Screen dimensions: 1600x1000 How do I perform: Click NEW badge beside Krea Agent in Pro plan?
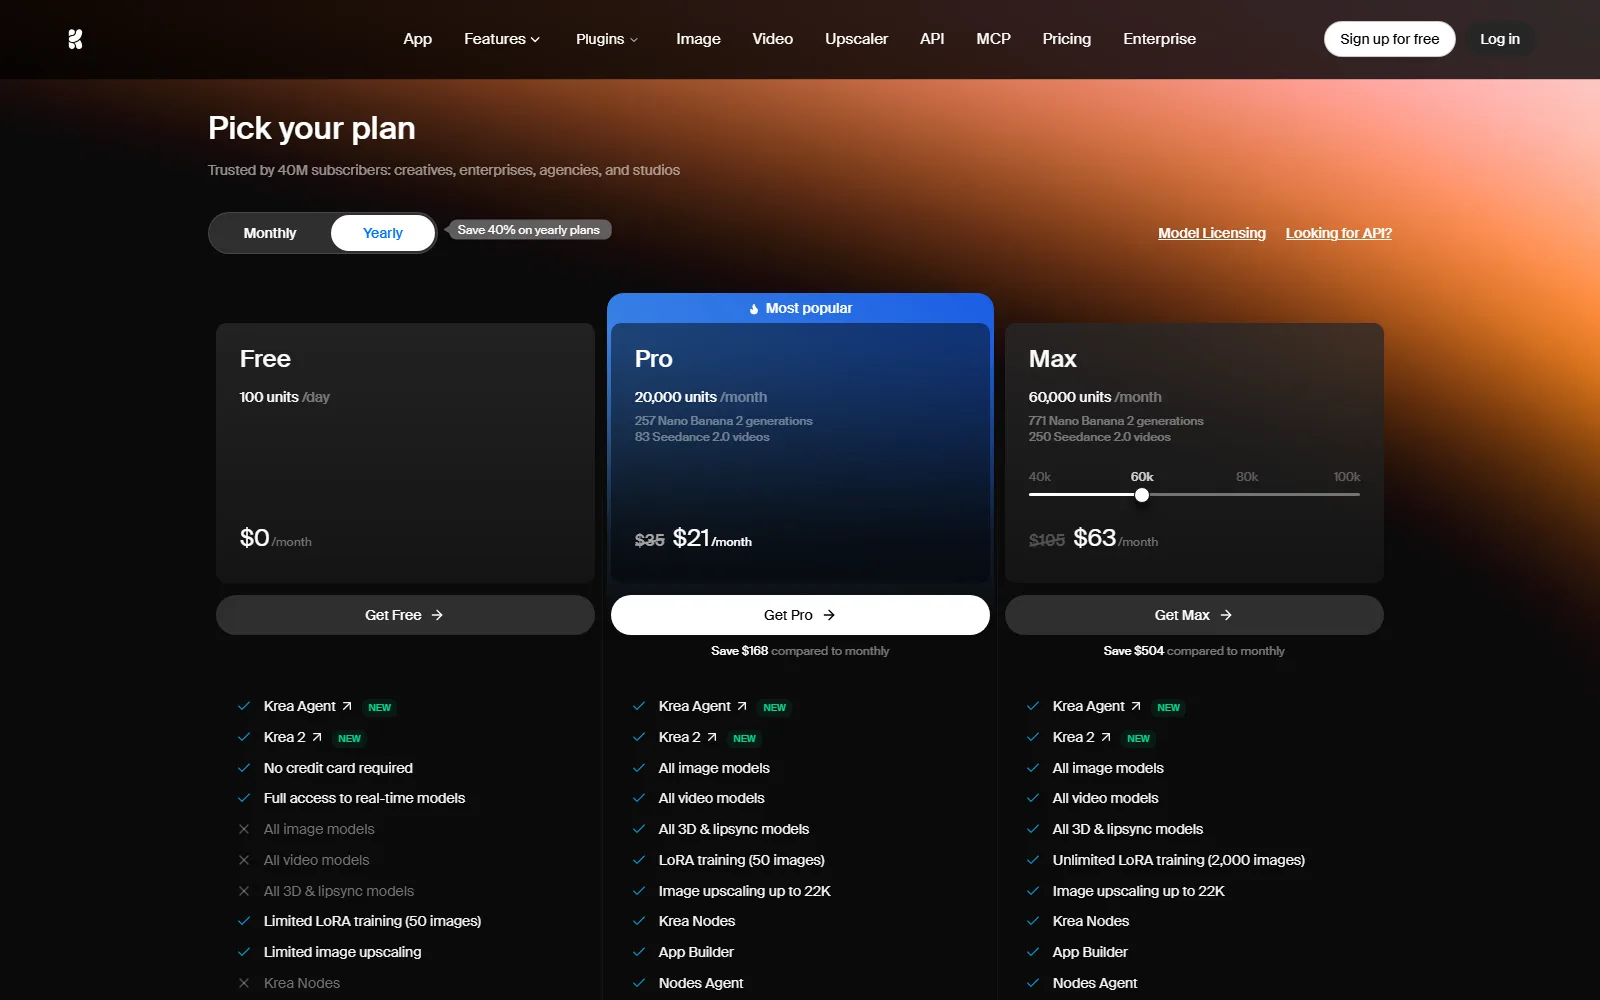(774, 707)
